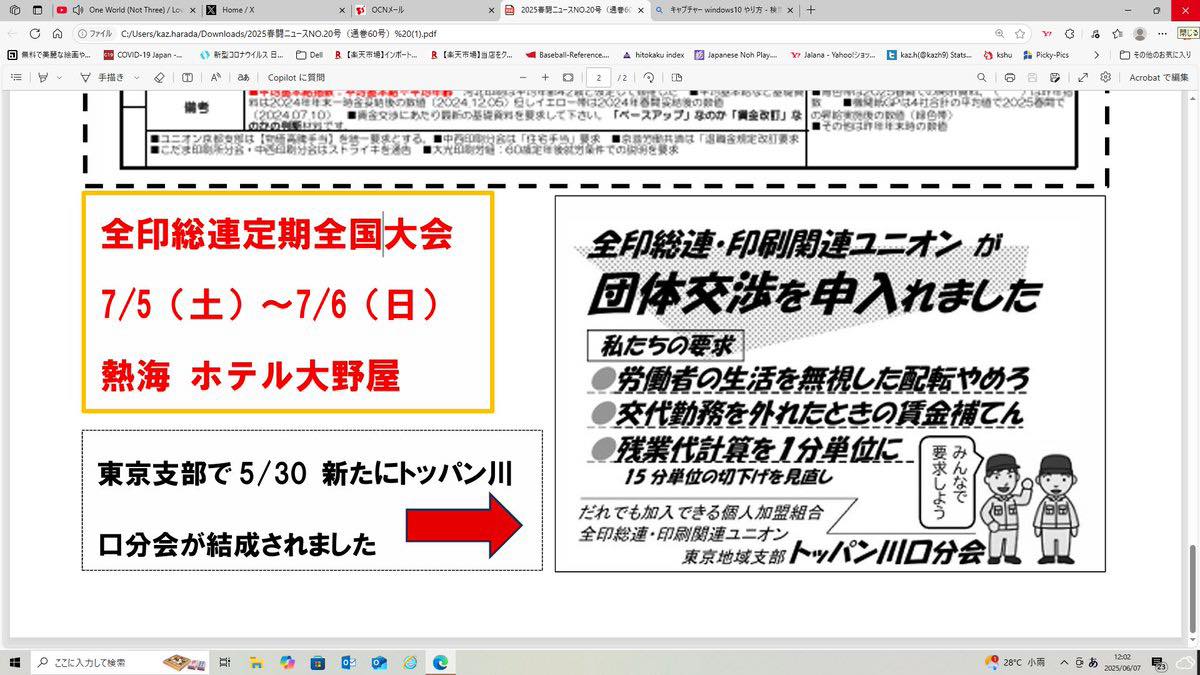Click the fit-to-page icon
Image resolution: width=1200 pixels, height=675 pixels.
(568, 77)
